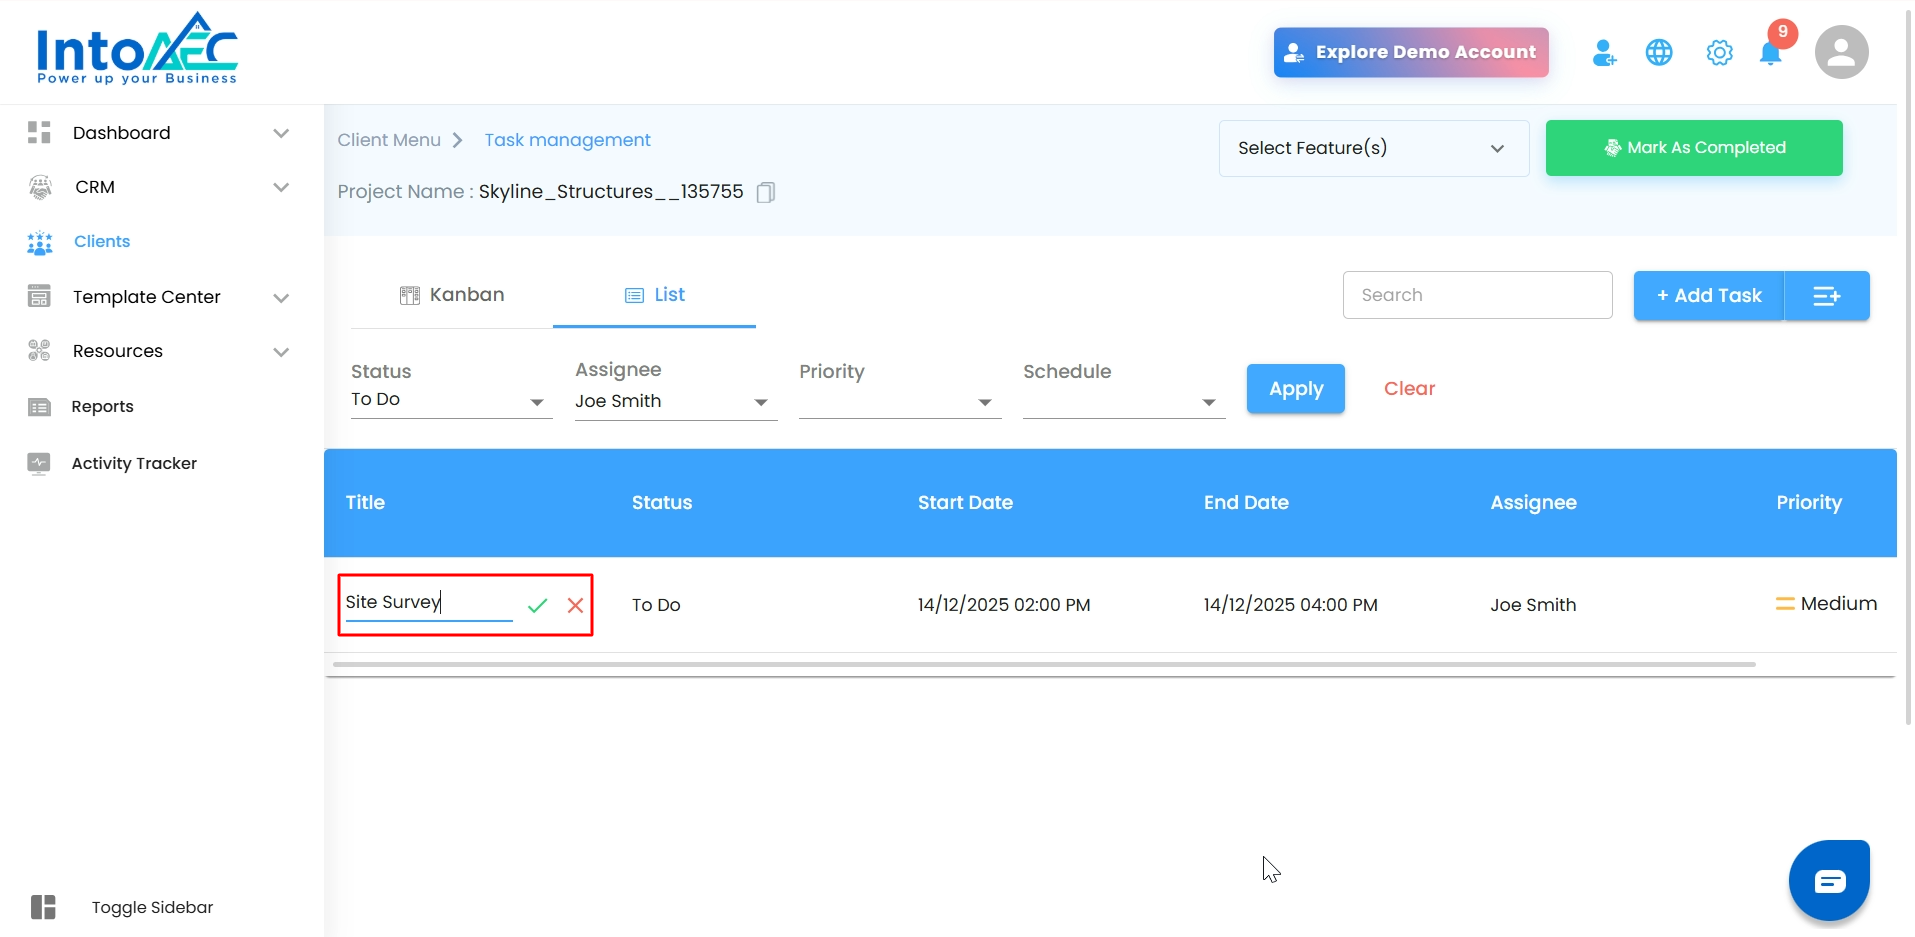Screen dimensions: 1915x937
Task: Click the Medium priority cell
Action: pyautogui.click(x=1826, y=604)
